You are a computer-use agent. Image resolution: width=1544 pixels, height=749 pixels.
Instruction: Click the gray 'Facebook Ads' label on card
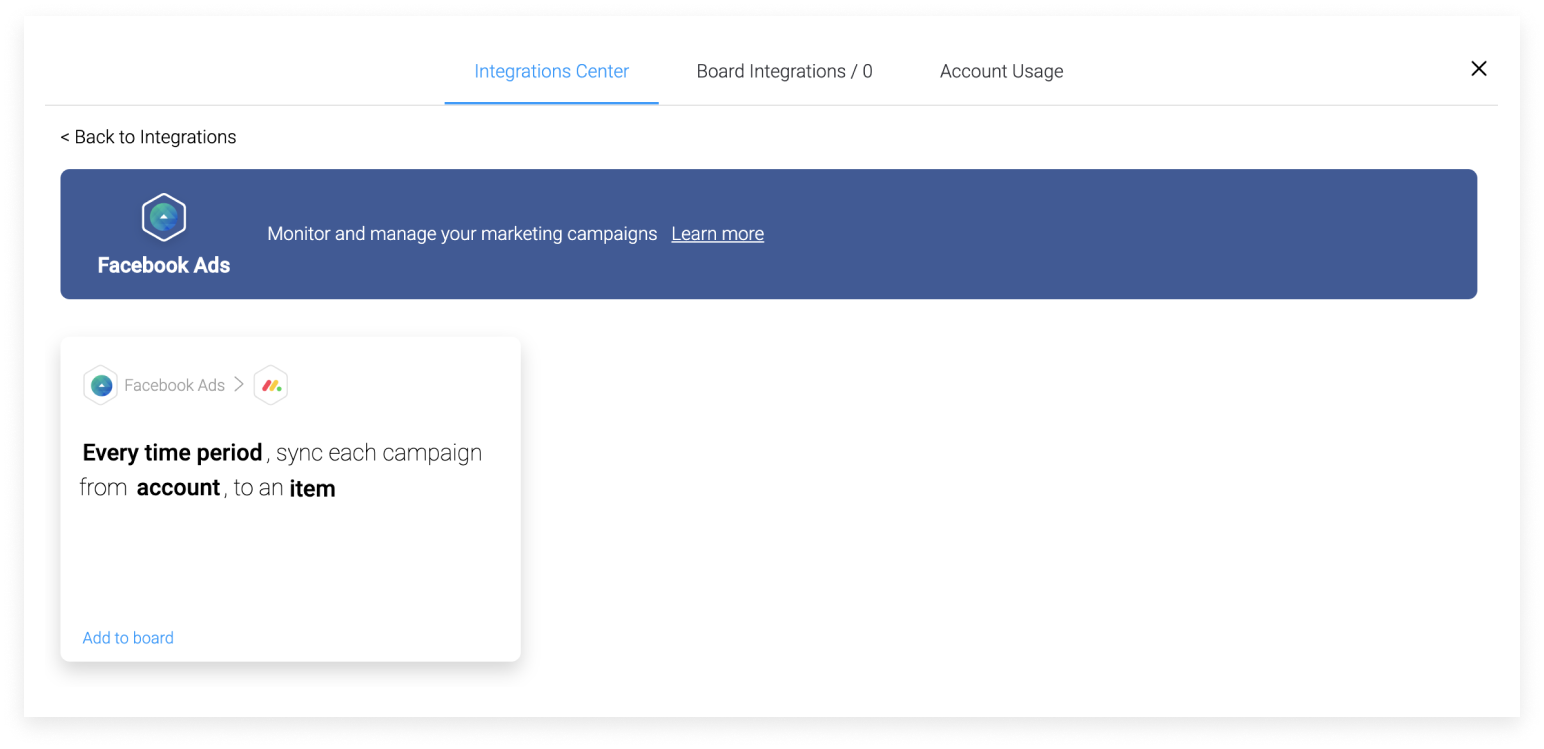click(x=174, y=385)
